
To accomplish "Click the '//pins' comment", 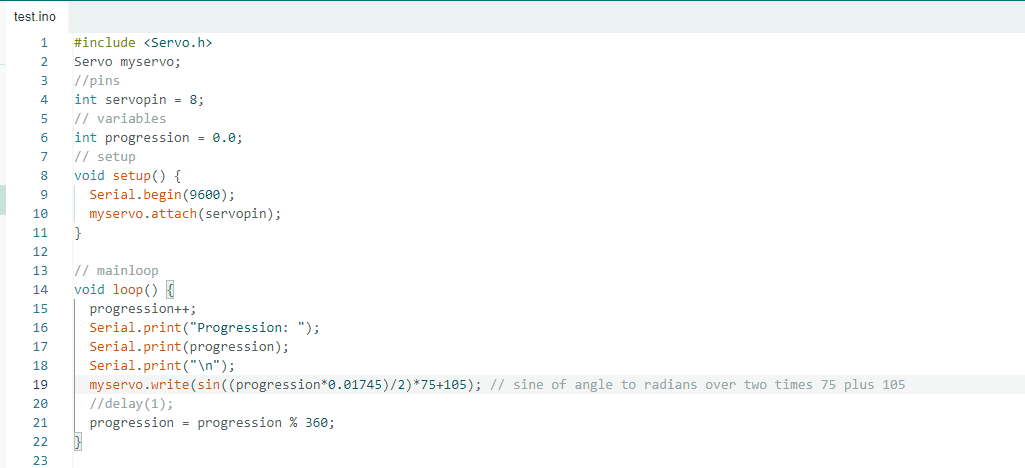I will [96, 81].
